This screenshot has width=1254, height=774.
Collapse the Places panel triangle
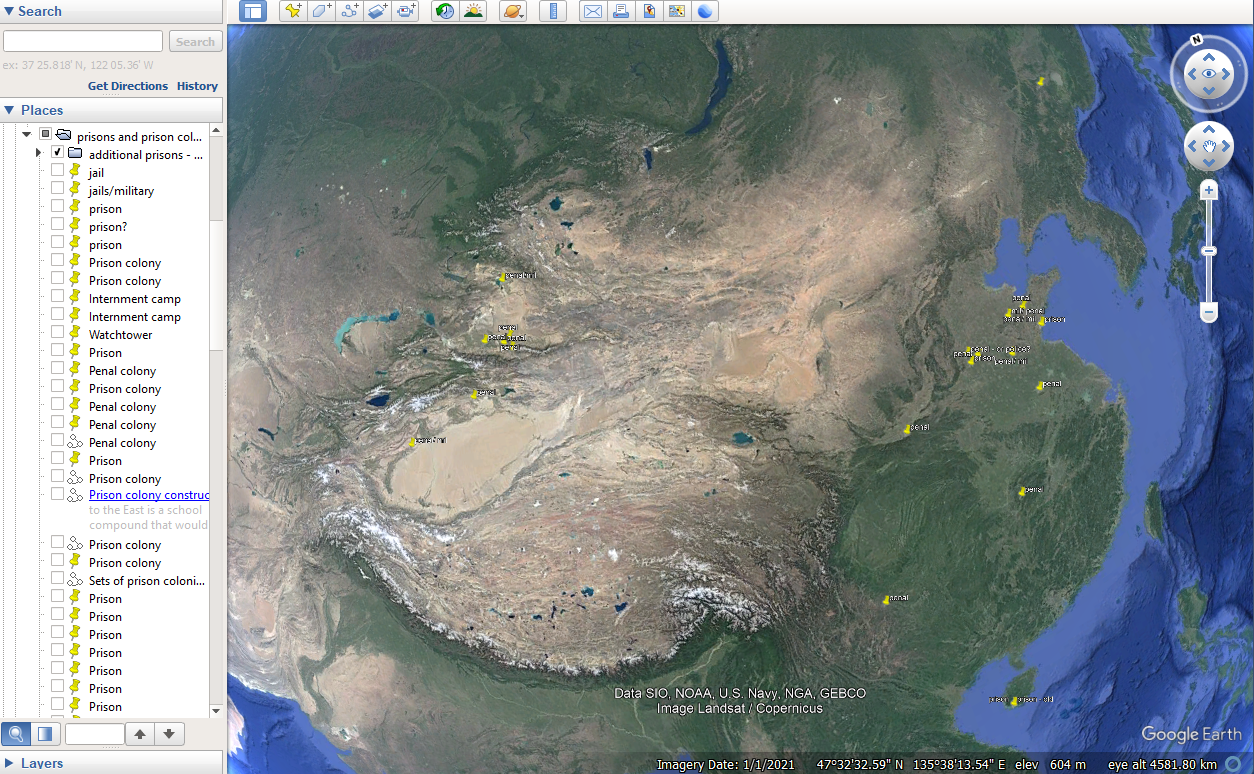(x=8, y=110)
